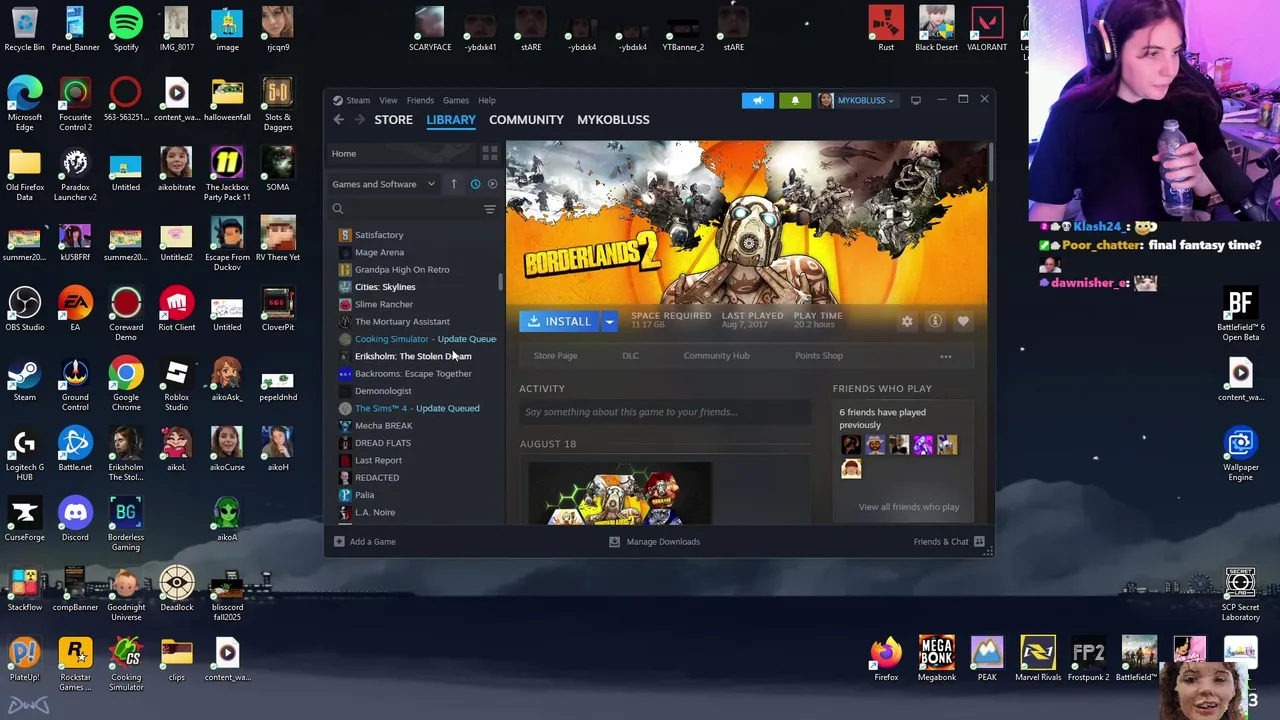Click View all friends who play
This screenshot has width=1280, height=720.
point(909,507)
